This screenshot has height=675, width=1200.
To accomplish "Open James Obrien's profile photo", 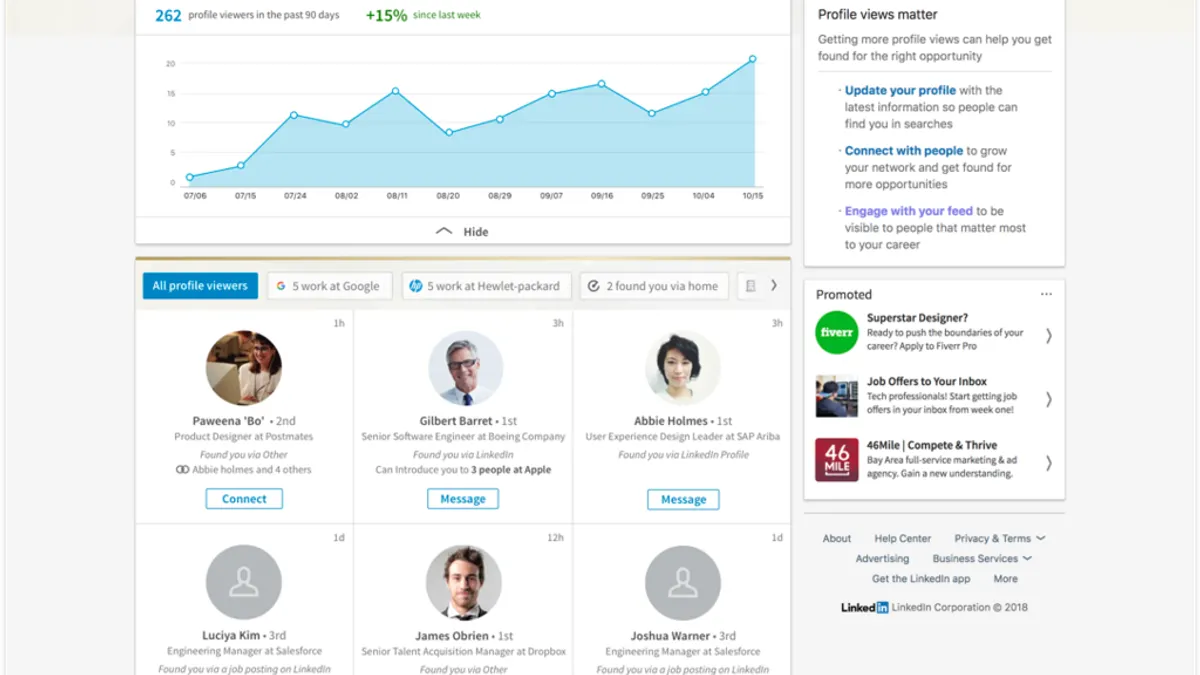I will [464, 582].
